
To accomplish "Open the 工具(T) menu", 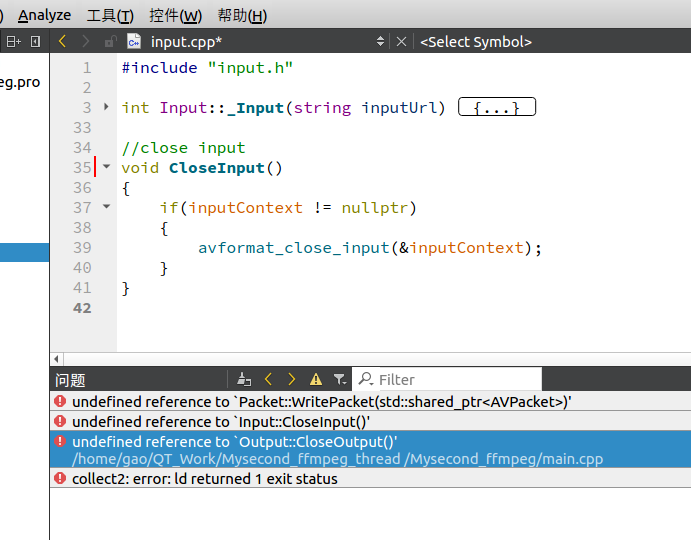I will pos(110,15).
